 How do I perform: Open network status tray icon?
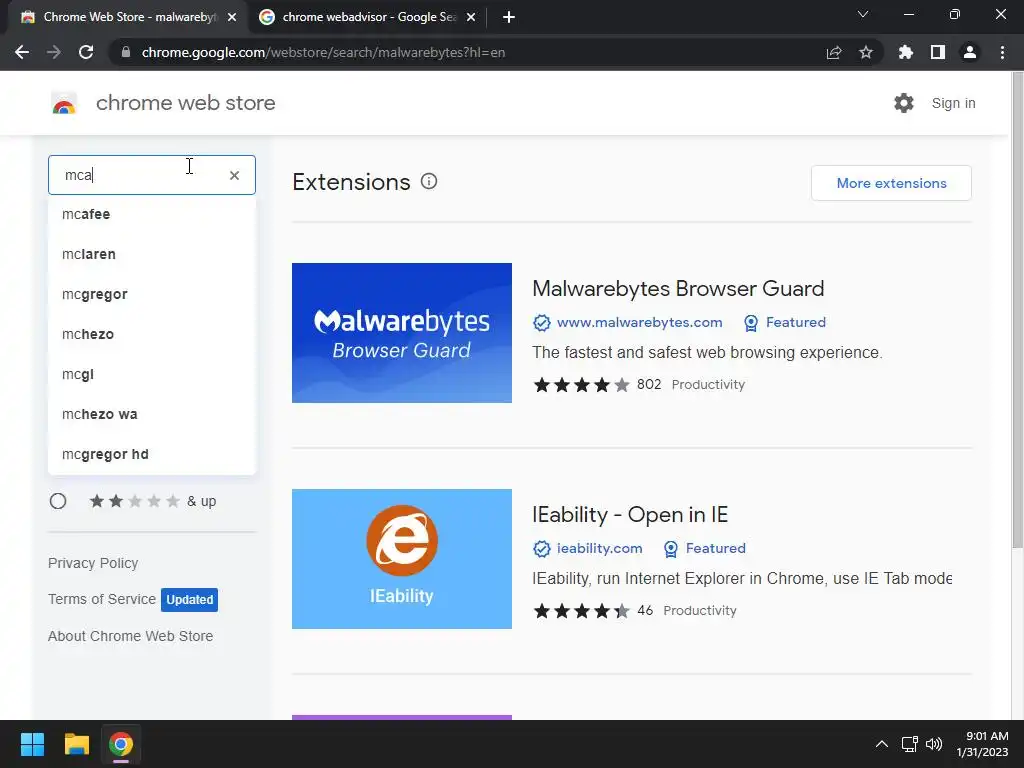910,744
